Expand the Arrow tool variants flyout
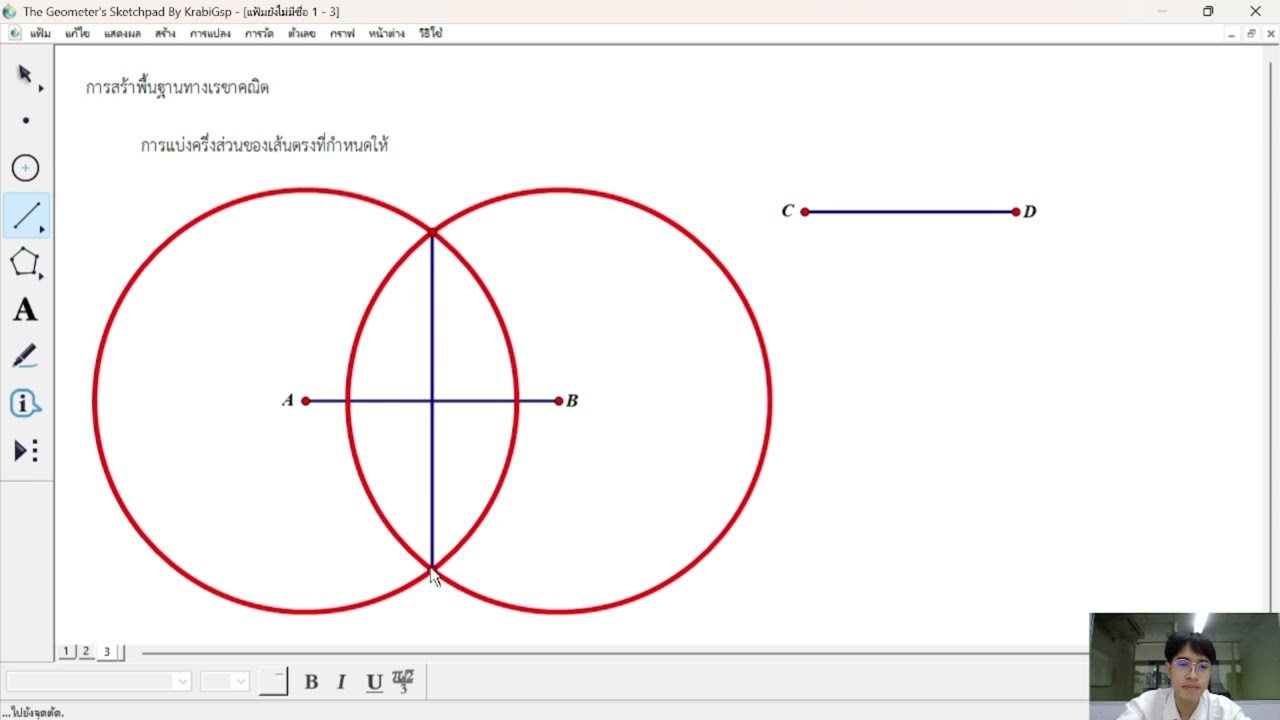The width and height of the screenshot is (1280, 720). point(41,89)
